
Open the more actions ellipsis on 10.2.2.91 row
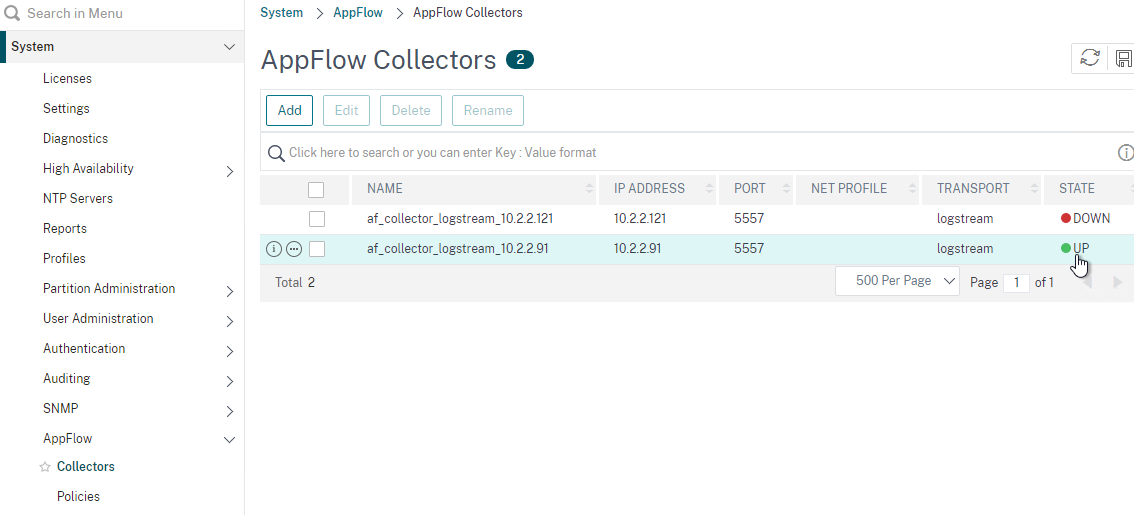point(294,249)
